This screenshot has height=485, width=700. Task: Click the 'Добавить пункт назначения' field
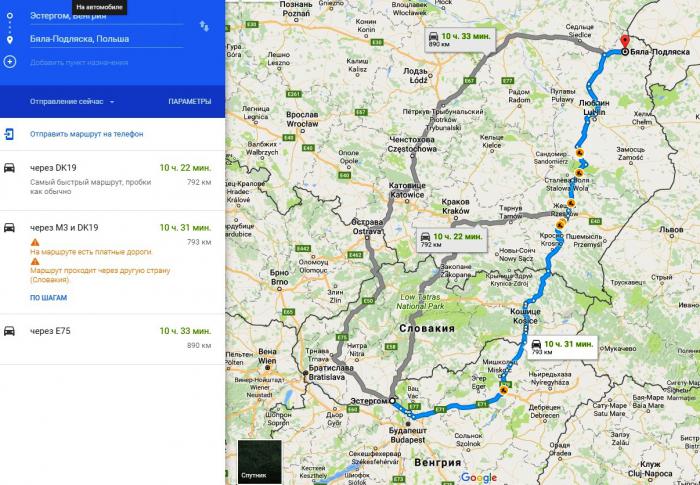pos(106,63)
